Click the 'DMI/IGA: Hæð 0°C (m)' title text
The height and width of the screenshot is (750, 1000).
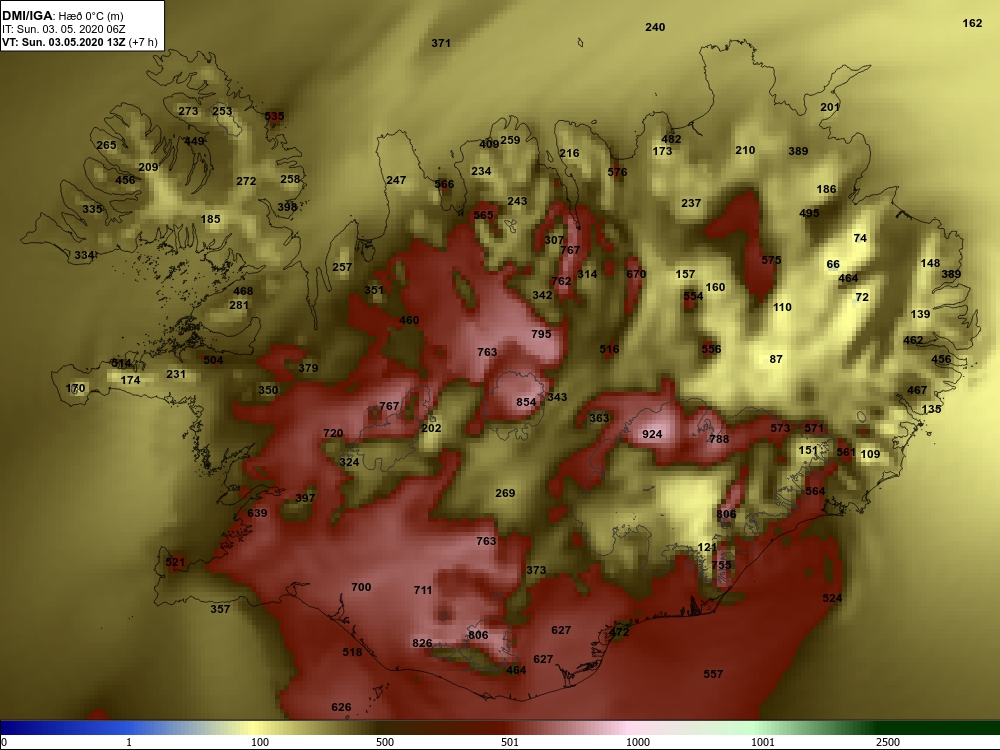point(62,16)
